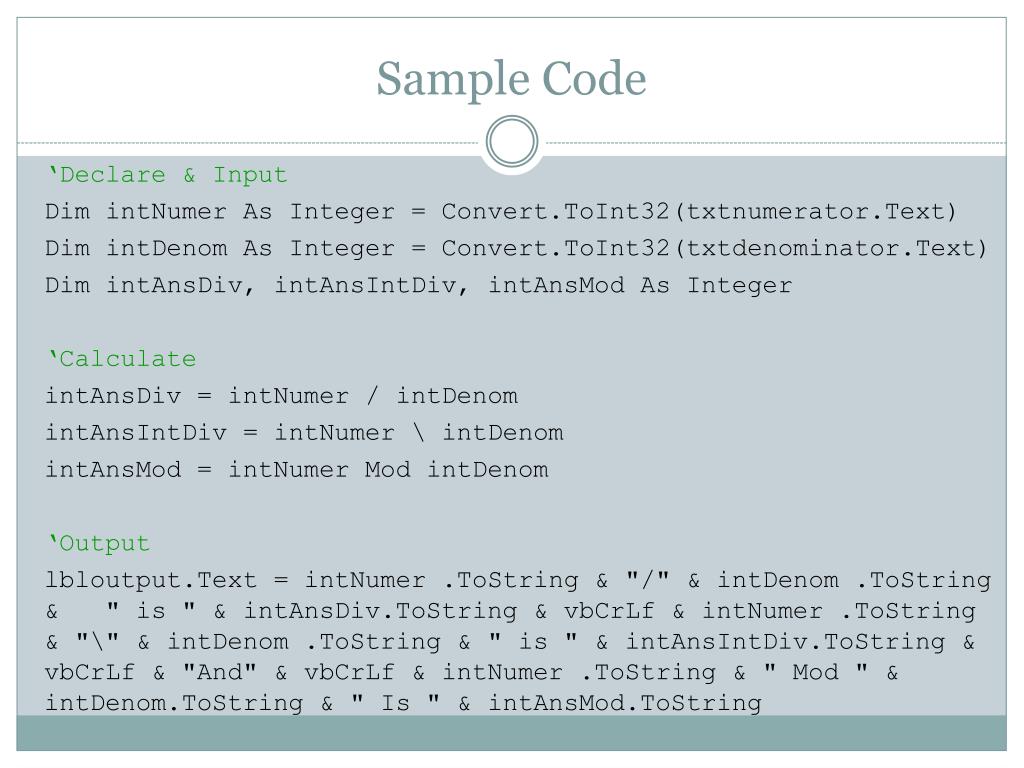Click the txtnumerator.Text argument
This screenshot has width=1024, height=768.
[815, 212]
